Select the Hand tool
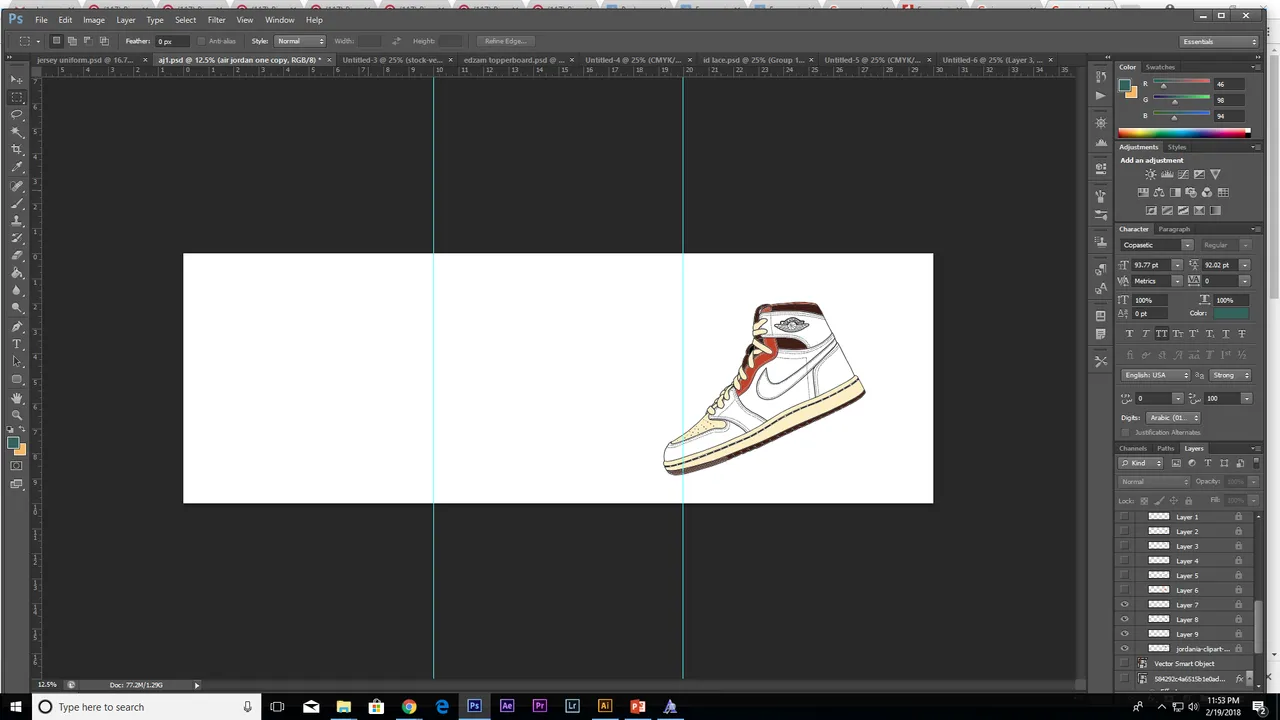The width and height of the screenshot is (1280, 720). pos(16,398)
